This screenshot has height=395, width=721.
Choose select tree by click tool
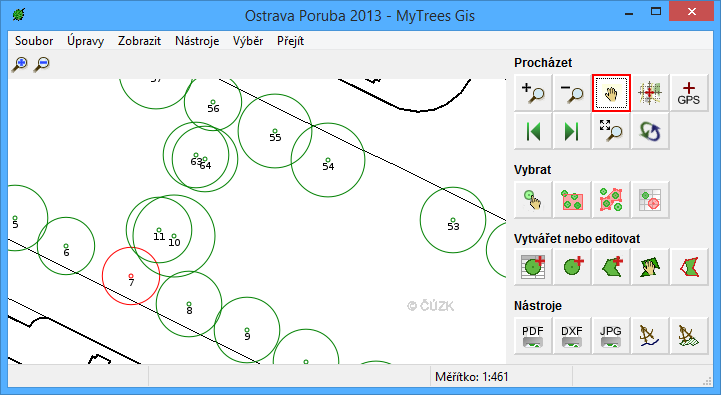tap(533, 200)
